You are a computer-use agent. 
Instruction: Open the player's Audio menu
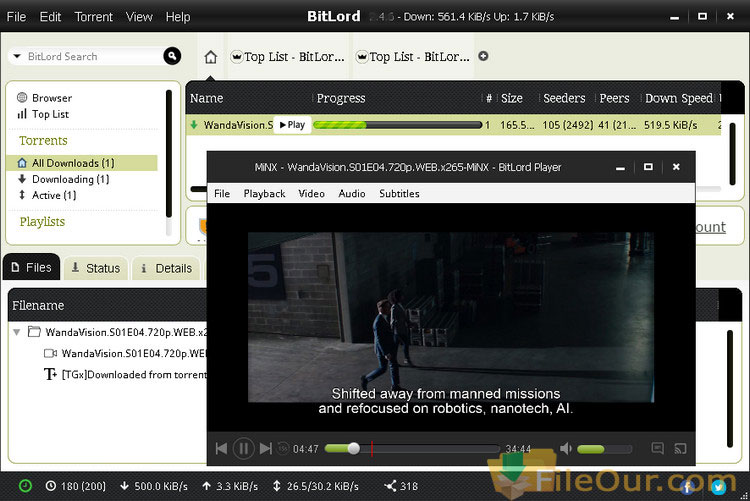pyautogui.click(x=352, y=194)
